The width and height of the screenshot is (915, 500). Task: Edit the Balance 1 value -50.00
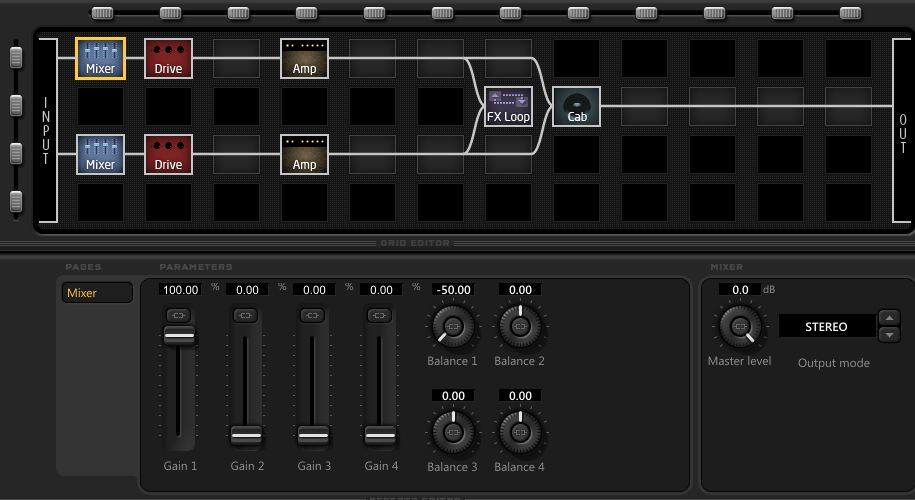pos(453,289)
